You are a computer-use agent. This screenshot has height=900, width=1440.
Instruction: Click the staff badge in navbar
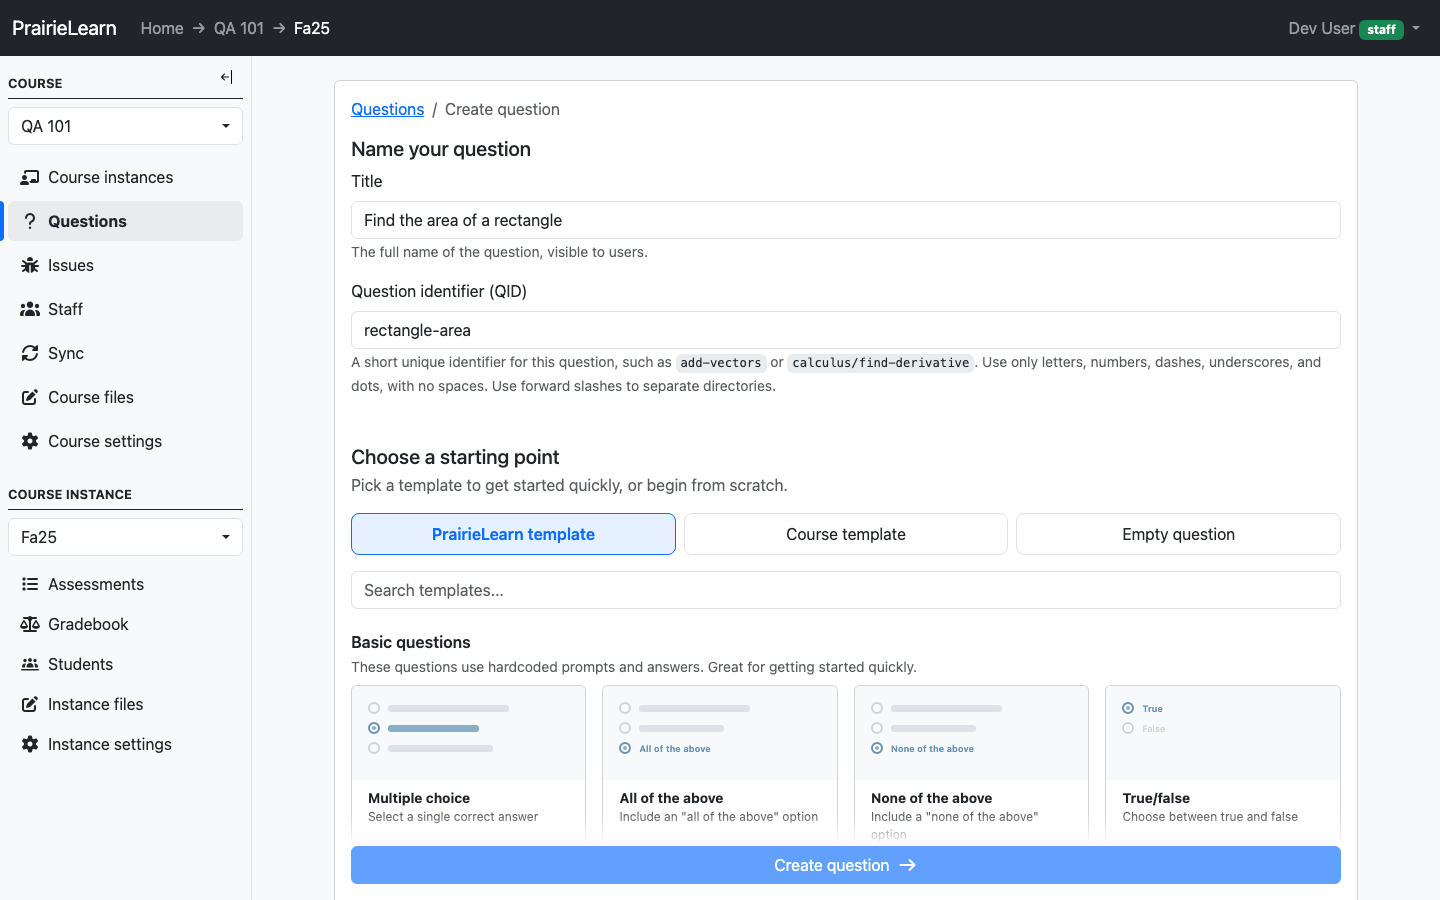tap(1381, 30)
